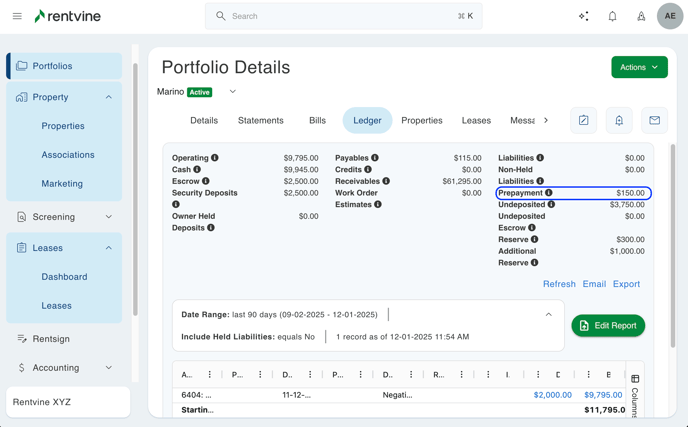Image resolution: width=688 pixels, height=427 pixels.
Task: Click the notifications bell icon in header
Action: pos(612,16)
